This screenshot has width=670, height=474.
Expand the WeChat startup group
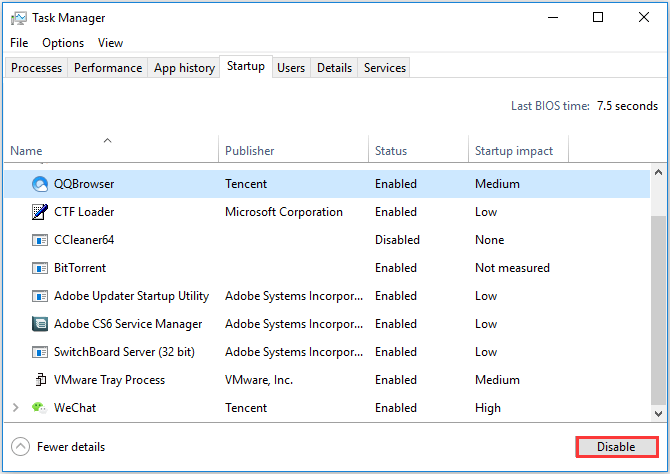pyautogui.click(x=16, y=408)
